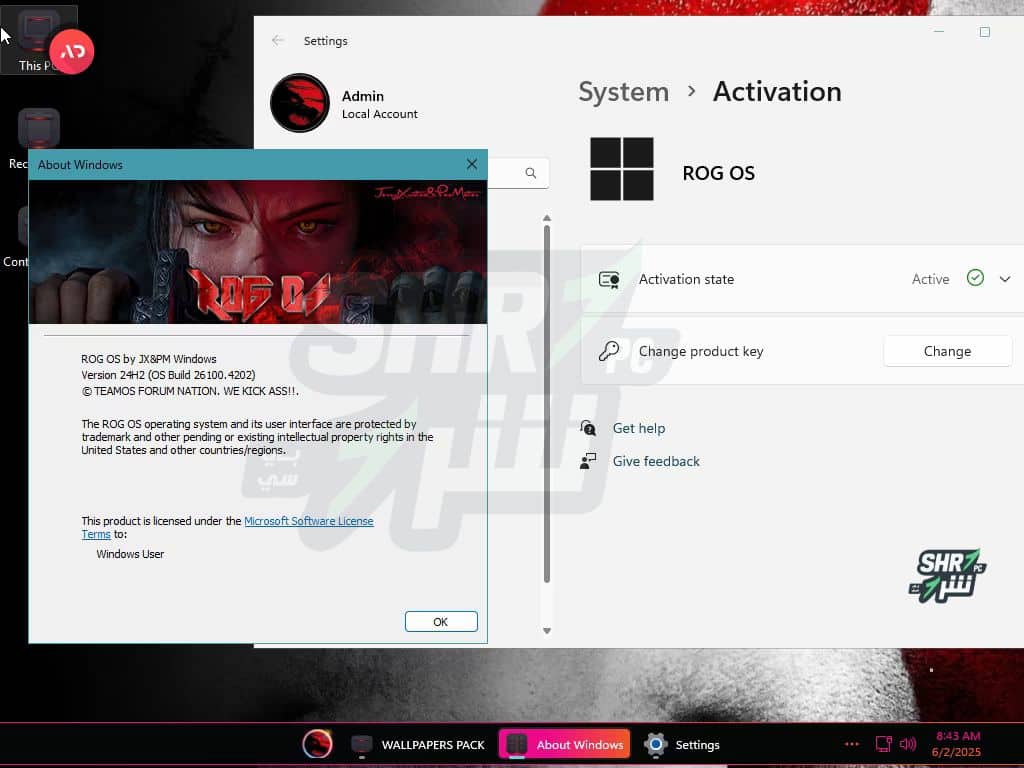Open the Microsoft Software License Terms link
The width and height of the screenshot is (1024, 768).
(310, 521)
